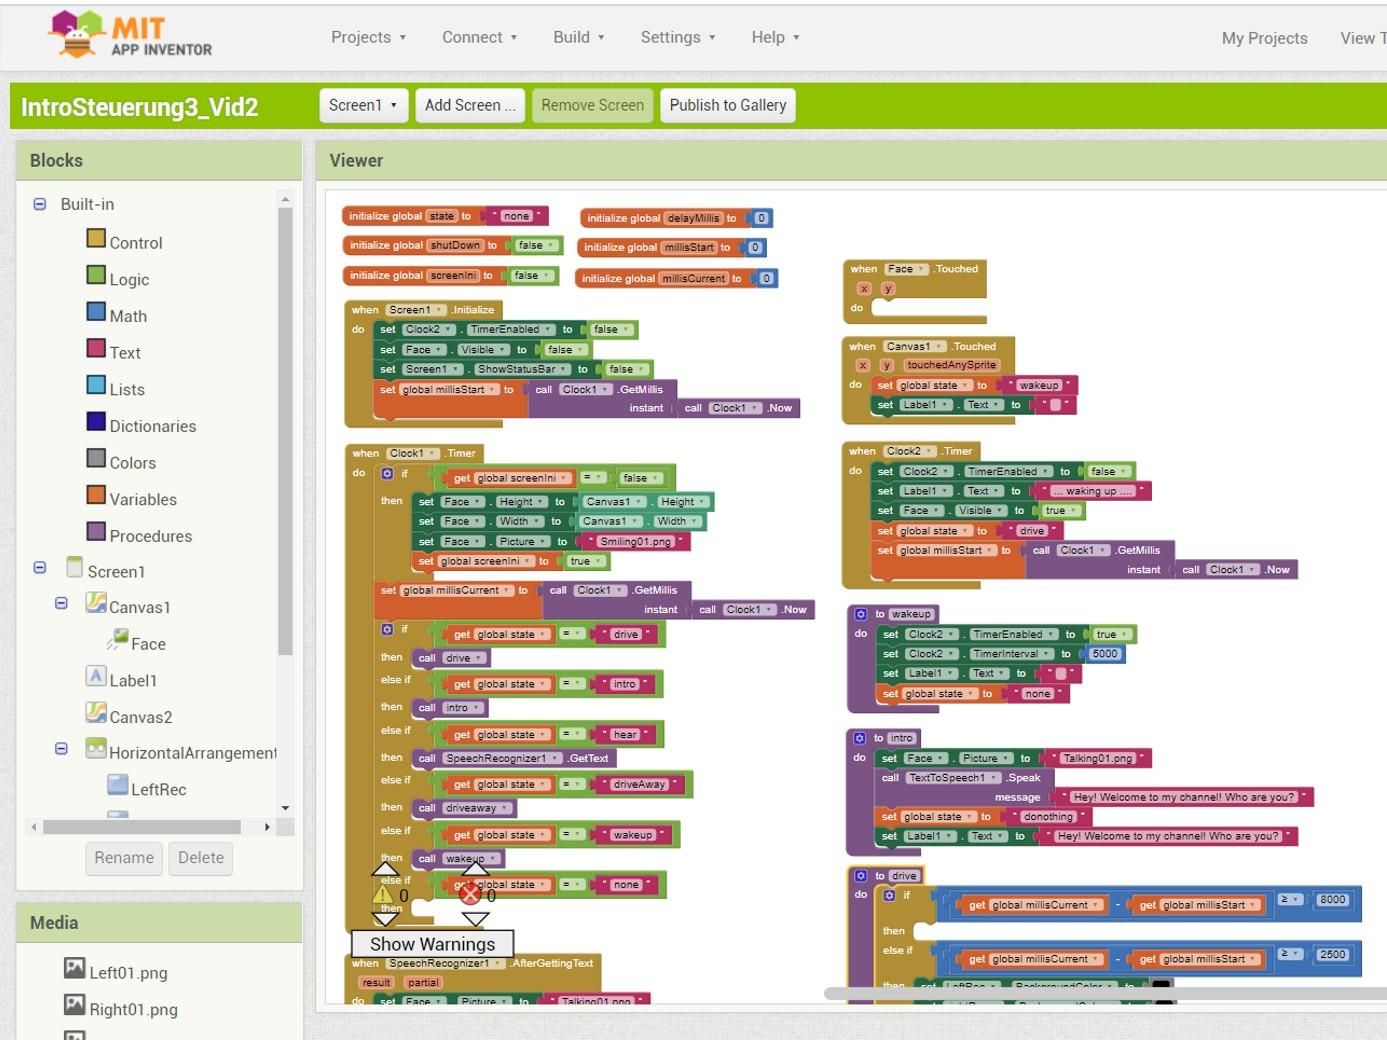1387x1040 pixels.
Task: Click the white color swatch in Label1 Text block
Action: (x=1054, y=405)
